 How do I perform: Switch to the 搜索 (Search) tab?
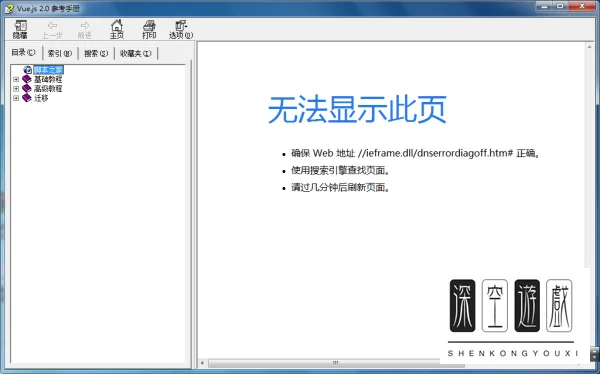[96, 53]
